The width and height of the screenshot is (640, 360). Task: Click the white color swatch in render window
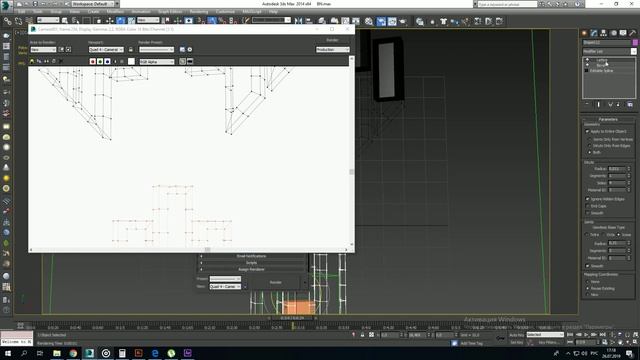(131, 61)
